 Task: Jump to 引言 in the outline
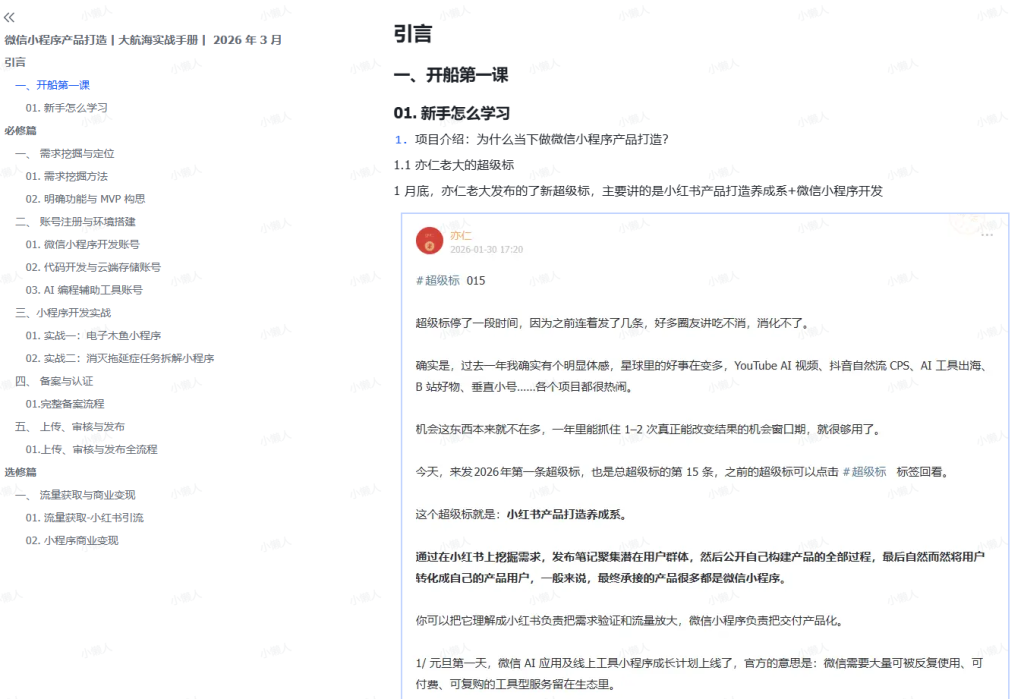click(15, 62)
